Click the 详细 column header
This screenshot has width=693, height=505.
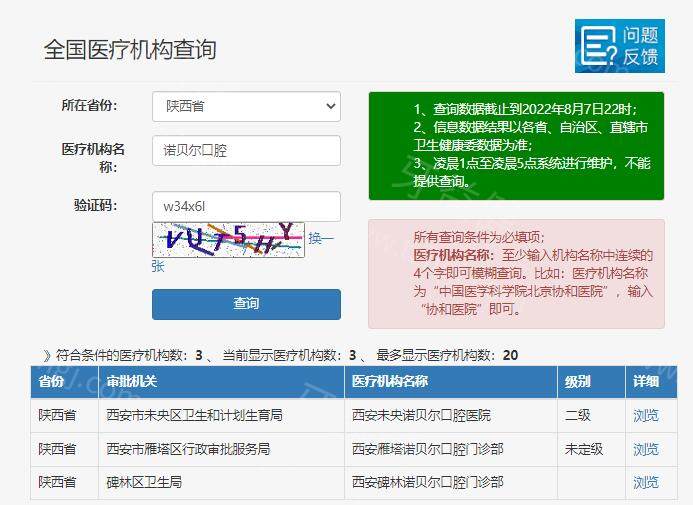coord(651,382)
